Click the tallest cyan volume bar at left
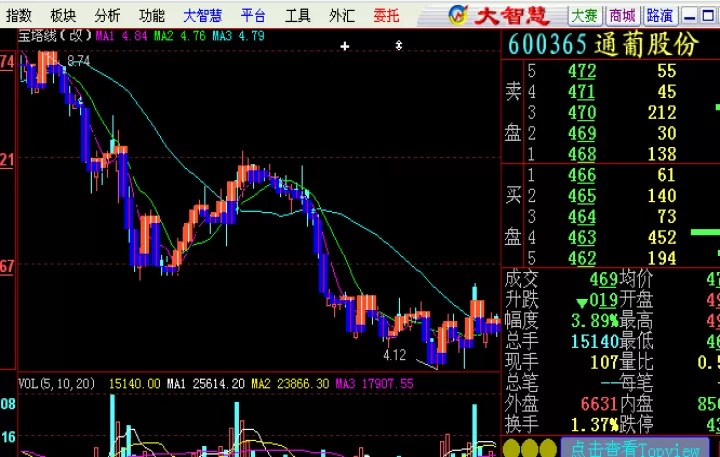This screenshot has height=457, width=720. click(x=113, y=425)
